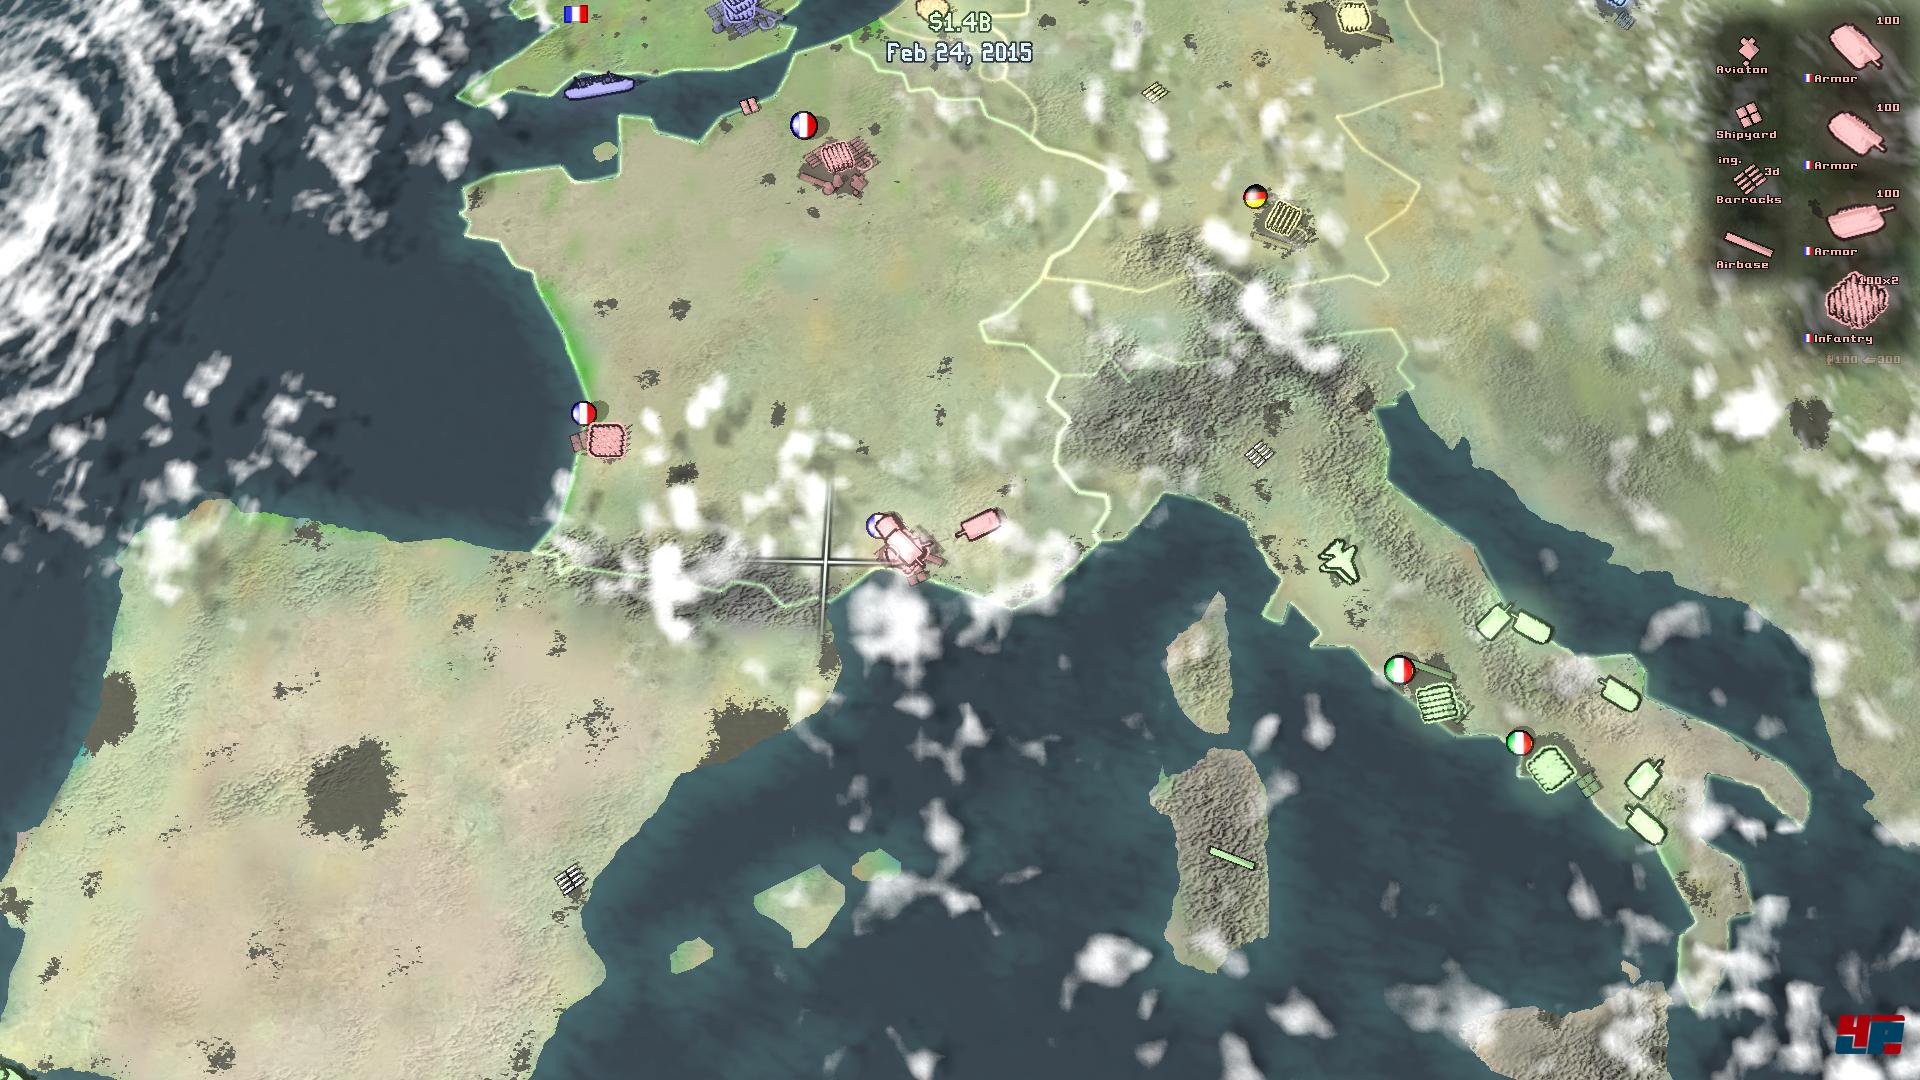Click the green airstrip on Sardinia
This screenshot has height=1080, width=1920.
click(1231, 857)
